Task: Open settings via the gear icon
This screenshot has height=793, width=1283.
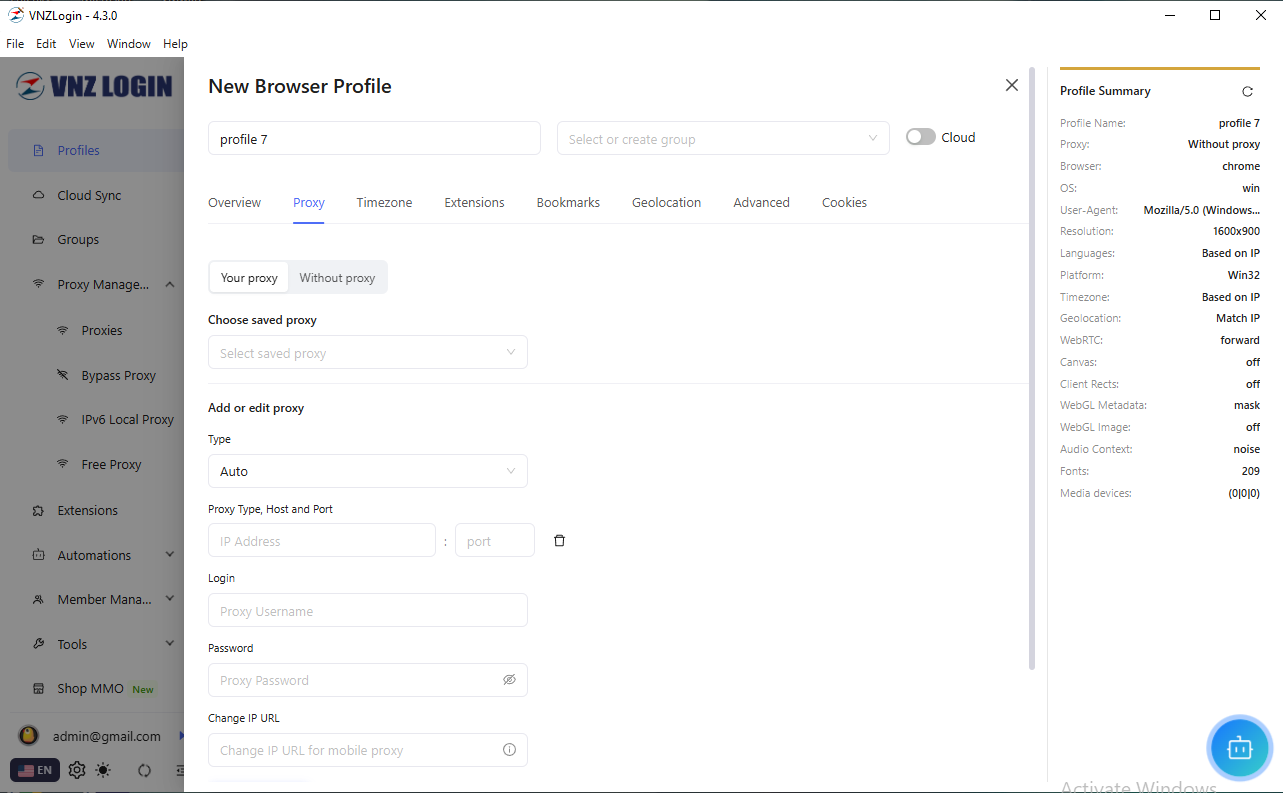Action: pos(77,770)
